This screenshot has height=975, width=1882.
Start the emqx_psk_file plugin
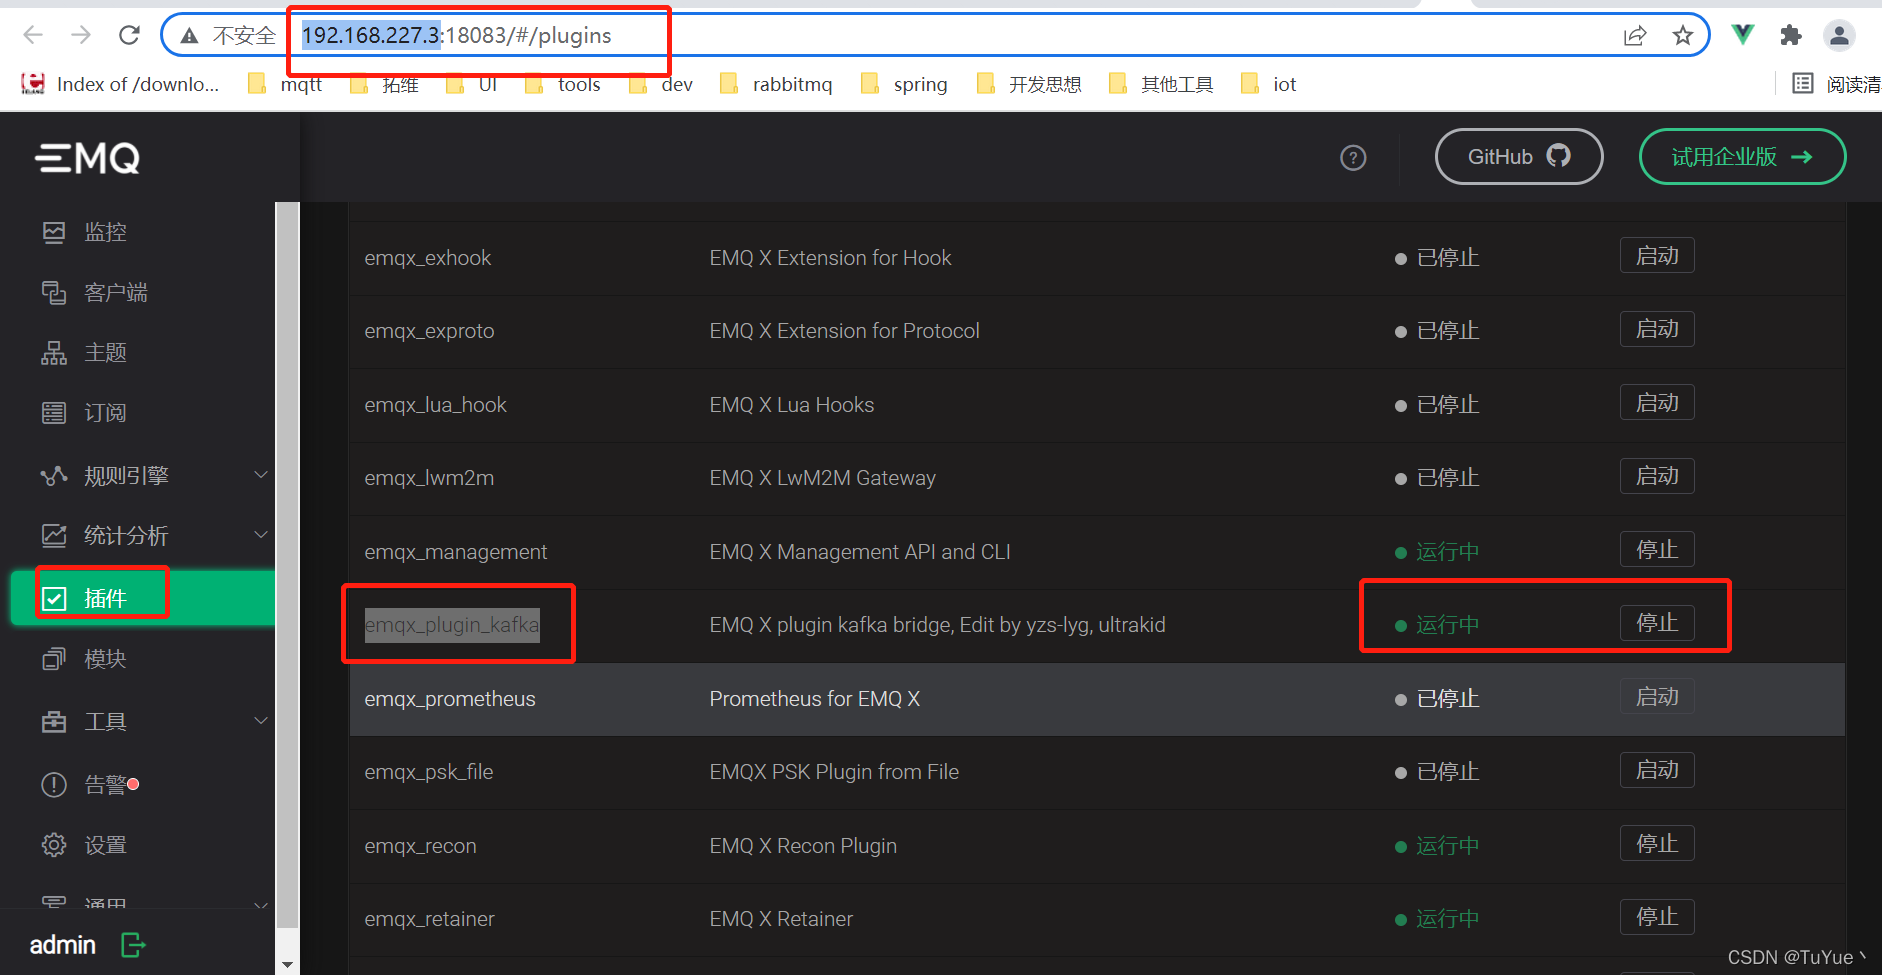tap(1657, 770)
